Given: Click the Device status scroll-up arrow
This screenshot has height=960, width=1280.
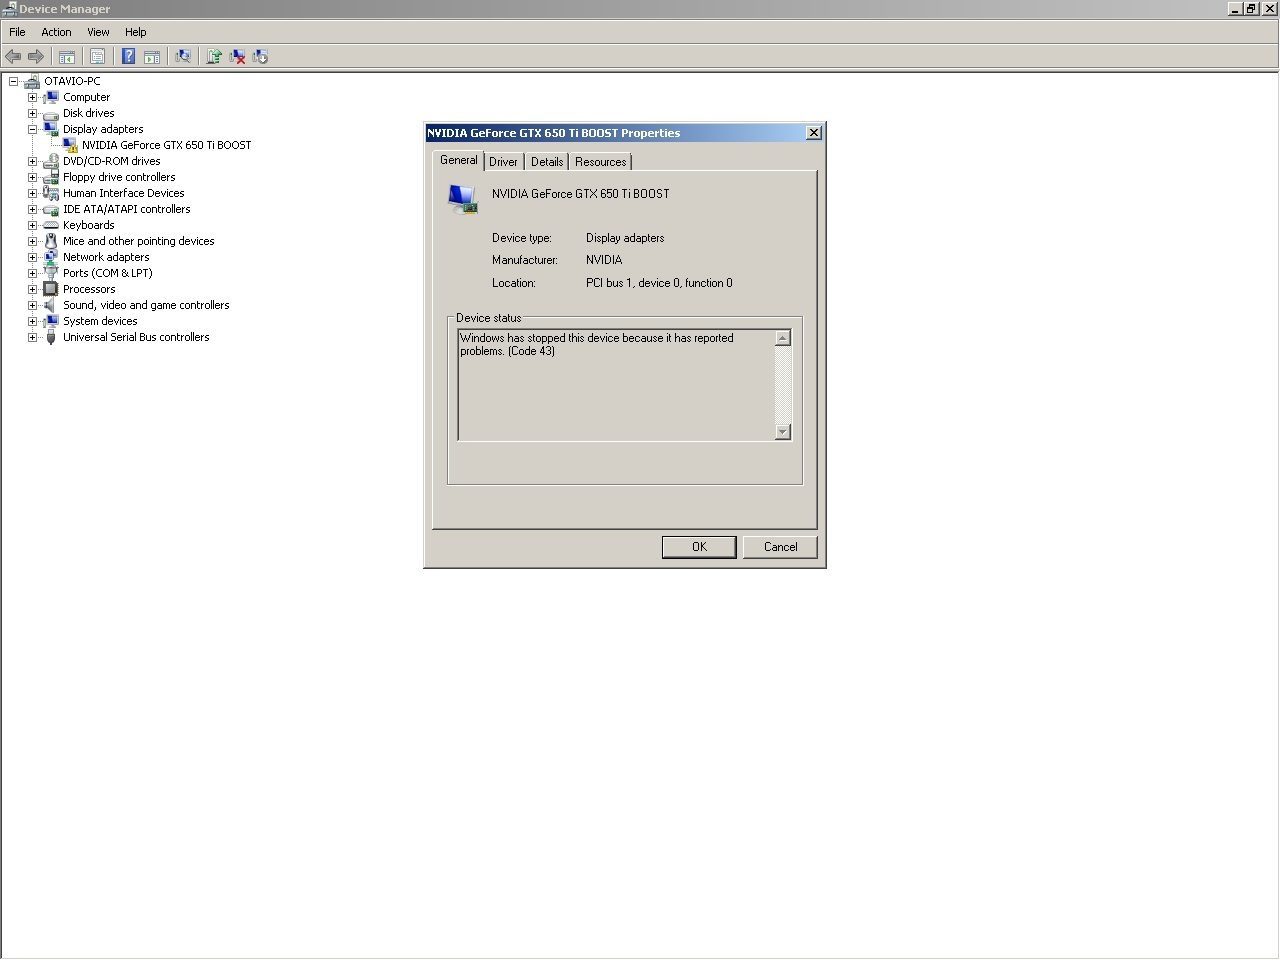Looking at the screenshot, I should [x=783, y=338].
